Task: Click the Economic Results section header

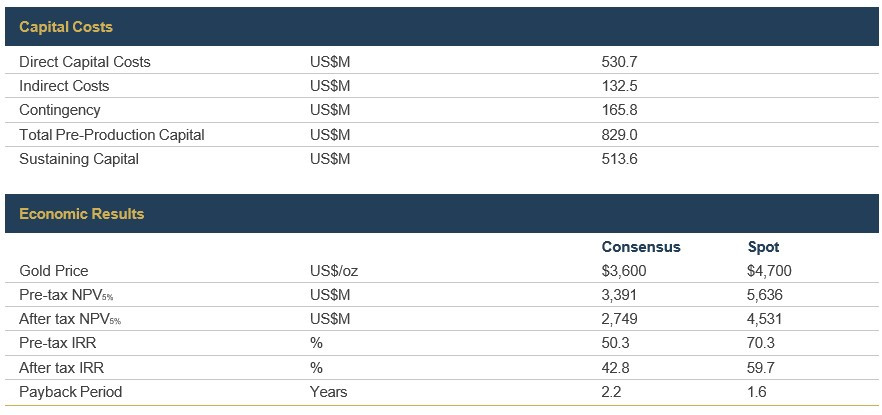Action: click(x=82, y=214)
